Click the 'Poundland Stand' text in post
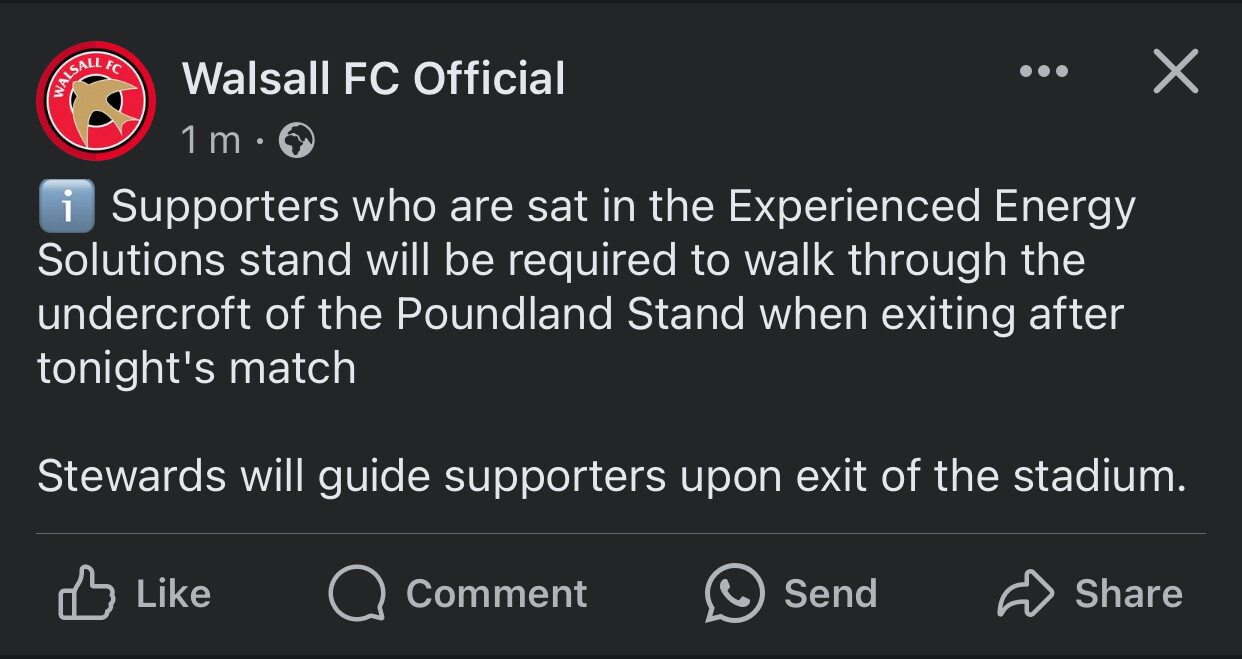The height and width of the screenshot is (659, 1242). pyautogui.click(x=571, y=314)
